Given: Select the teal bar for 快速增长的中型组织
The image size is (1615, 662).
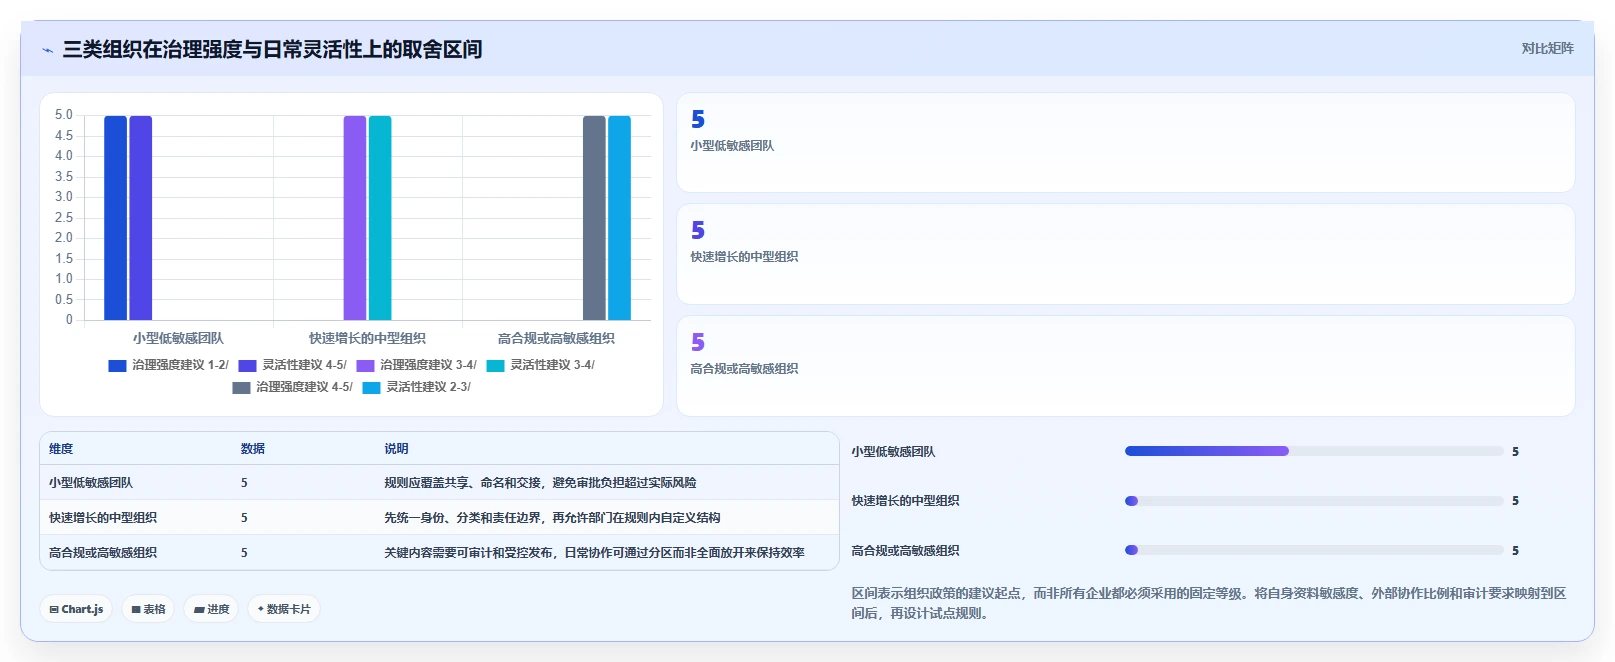Looking at the screenshot, I should coord(380,218).
